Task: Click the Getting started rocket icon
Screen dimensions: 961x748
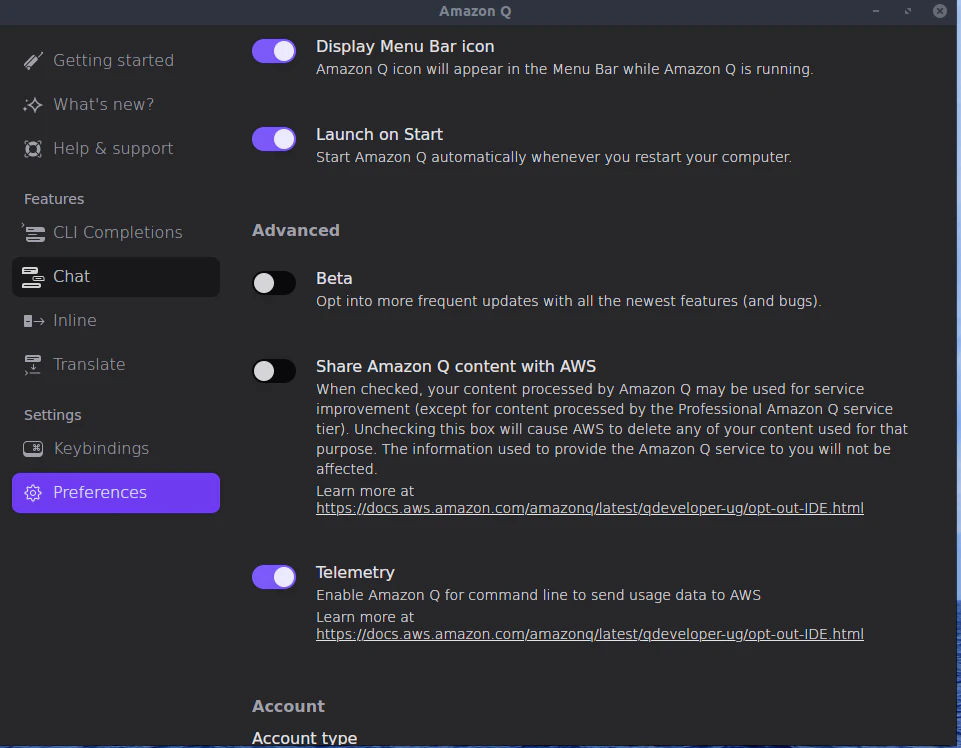Action: point(33,61)
